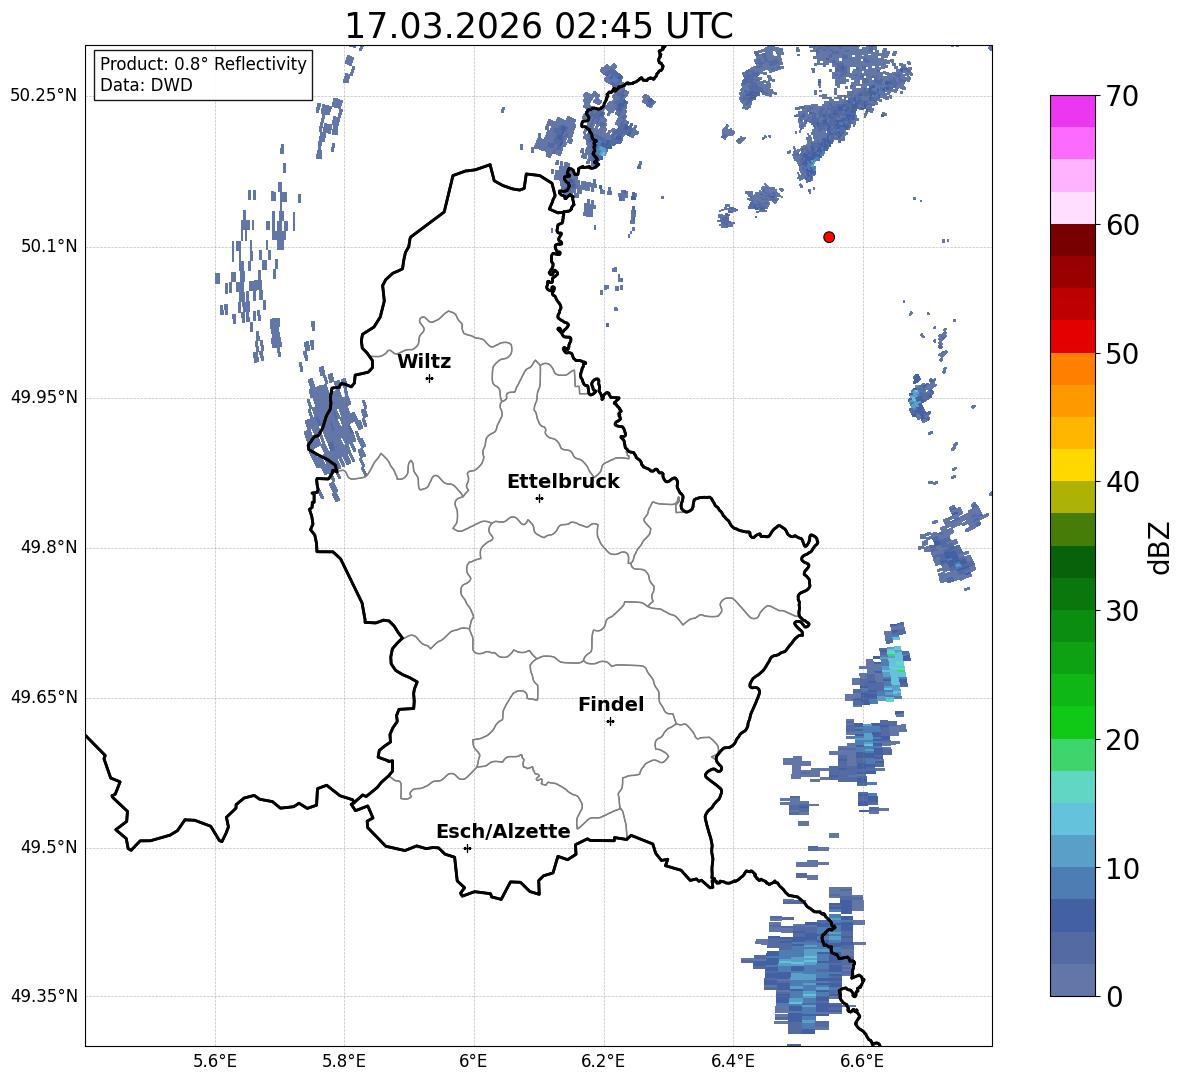Click the 6.6°E longitude label
Viewport: 1184px width, 1081px height.
pos(862,1061)
